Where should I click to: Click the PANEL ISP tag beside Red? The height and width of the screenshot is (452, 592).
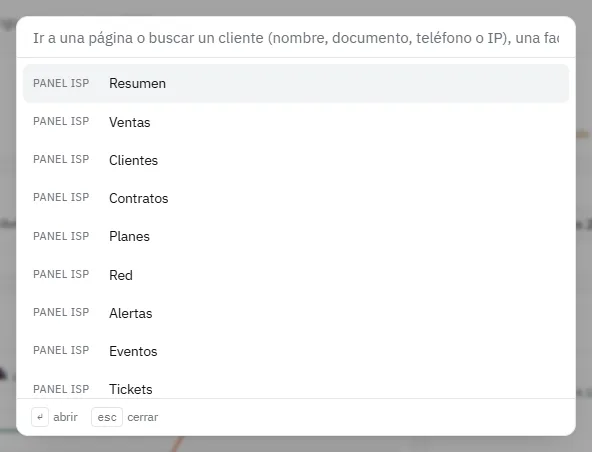(61, 274)
